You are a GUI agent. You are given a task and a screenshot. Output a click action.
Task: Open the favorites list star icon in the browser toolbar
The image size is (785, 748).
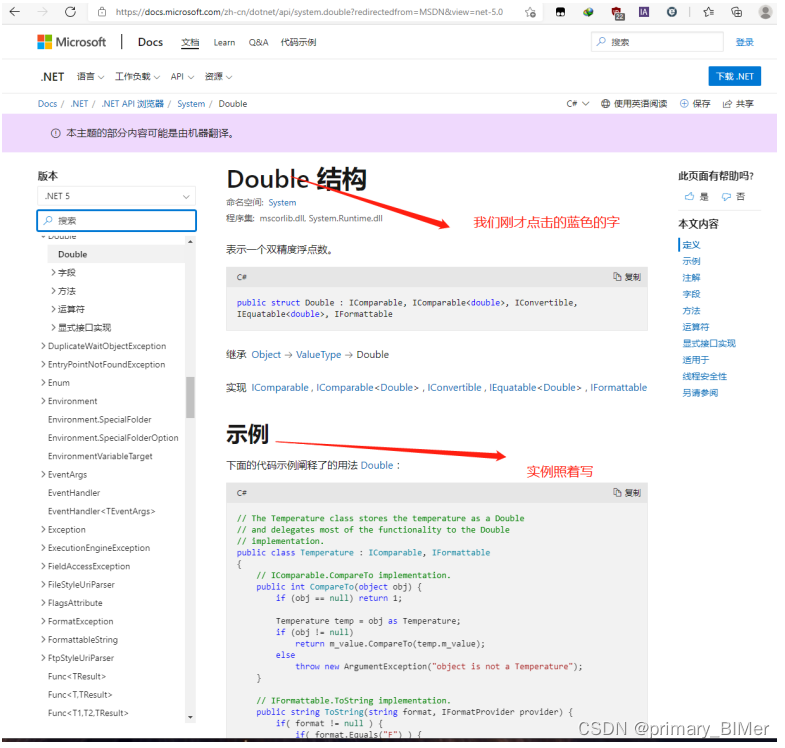tap(708, 12)
